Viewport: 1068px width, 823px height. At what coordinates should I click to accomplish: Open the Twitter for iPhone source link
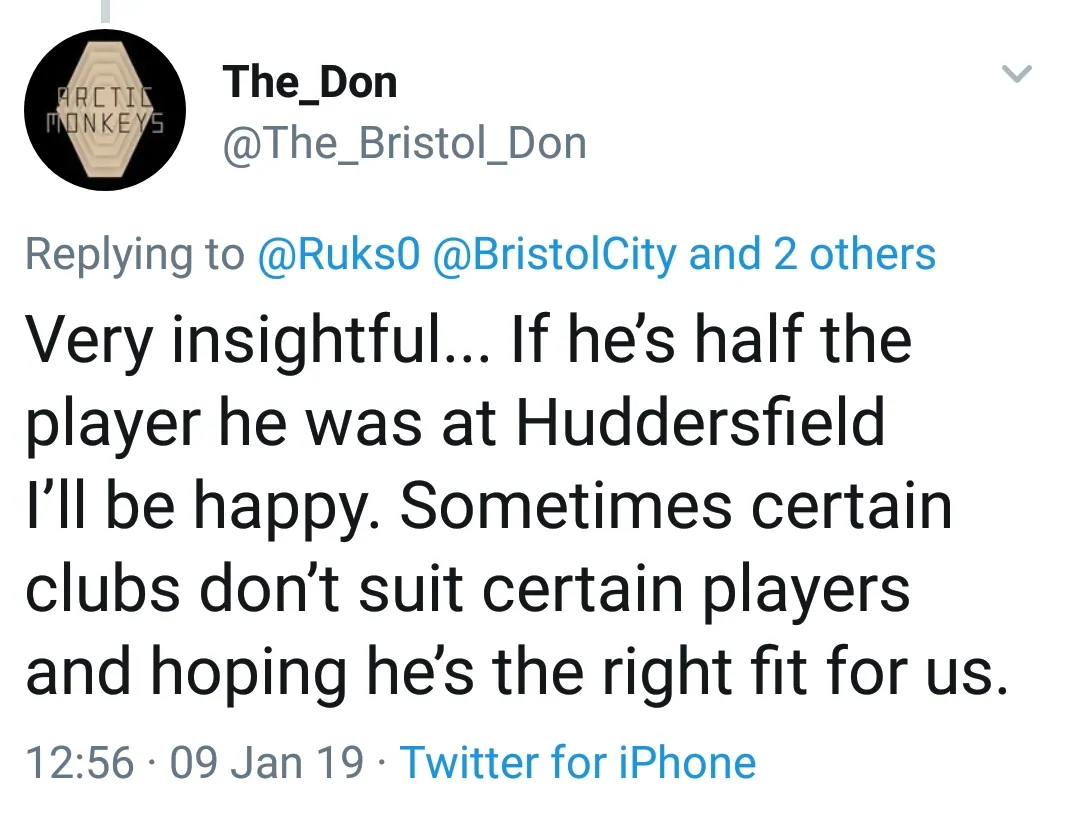coord(578,762)
